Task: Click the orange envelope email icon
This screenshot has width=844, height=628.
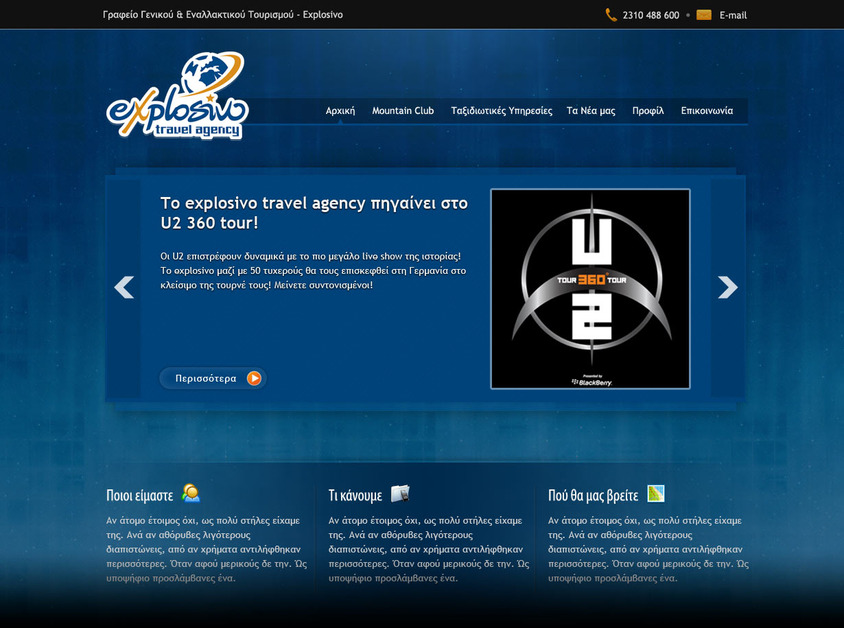Action: [x=704, y=15]
